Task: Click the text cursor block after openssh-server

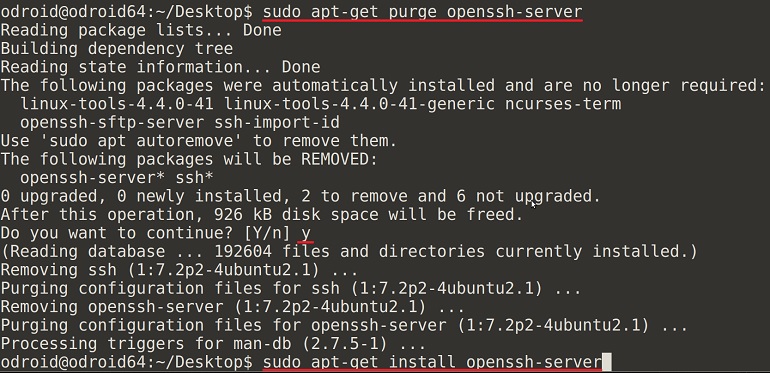Action: 606,362
